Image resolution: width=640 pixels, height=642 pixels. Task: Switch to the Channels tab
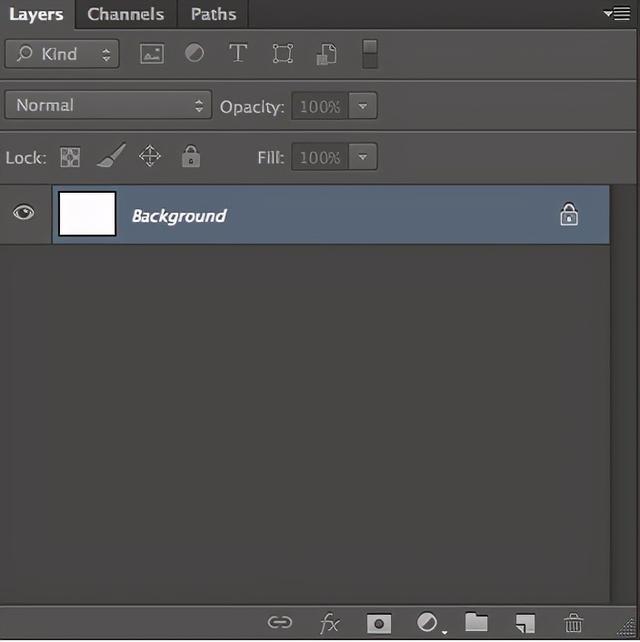[x=126, y=14]
